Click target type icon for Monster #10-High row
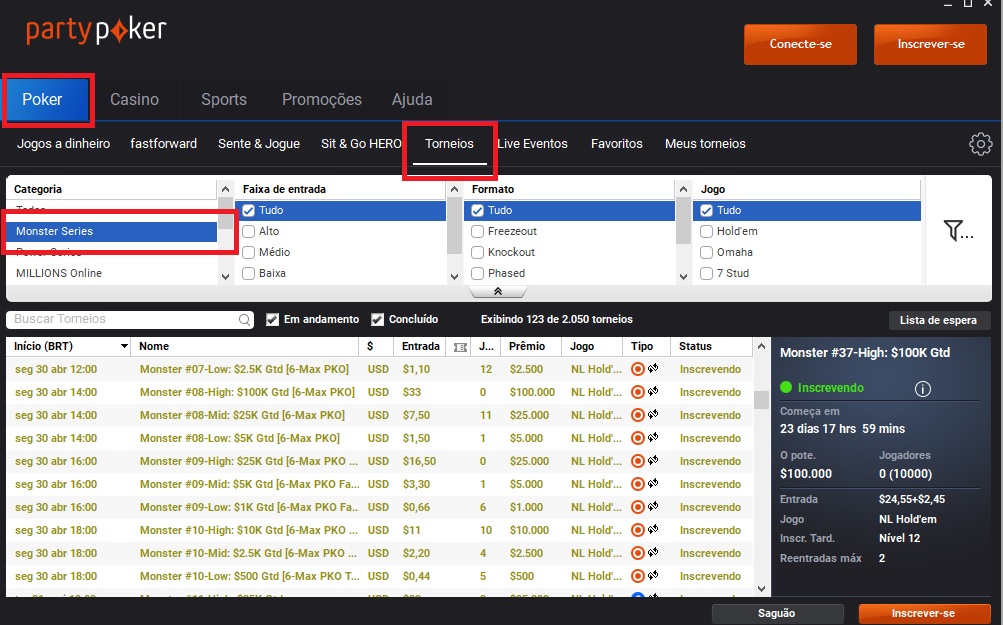 pyautogui.click(x=637, y=530)
